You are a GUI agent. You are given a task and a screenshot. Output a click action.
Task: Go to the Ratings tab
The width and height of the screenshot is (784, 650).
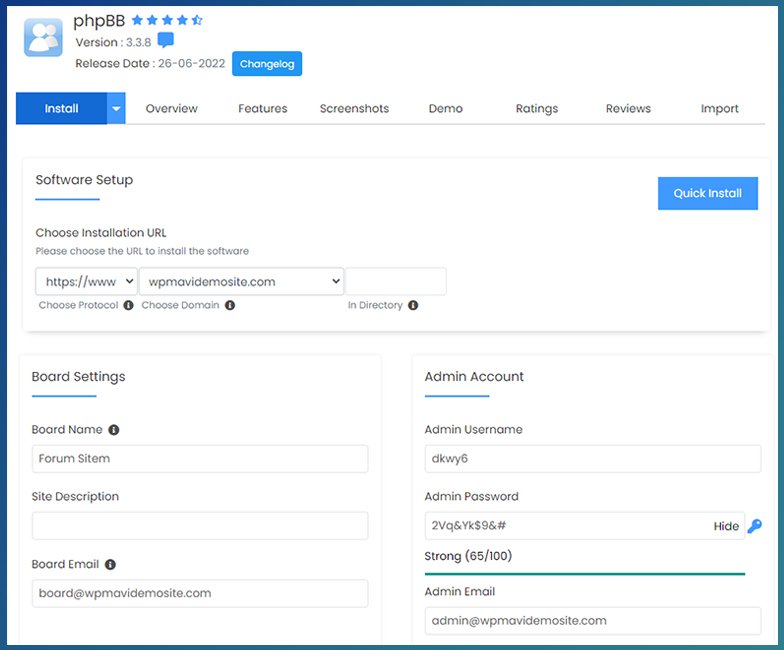(537, 108)
